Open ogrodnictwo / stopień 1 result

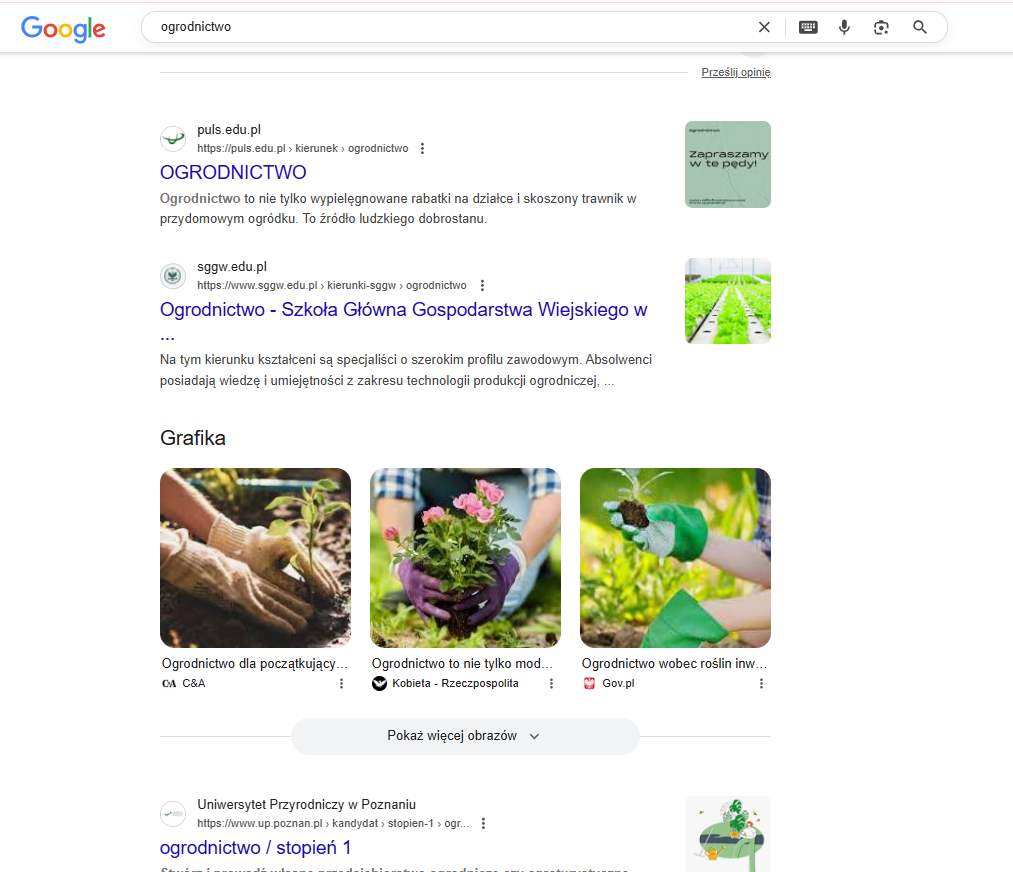(x=255, y=847)
